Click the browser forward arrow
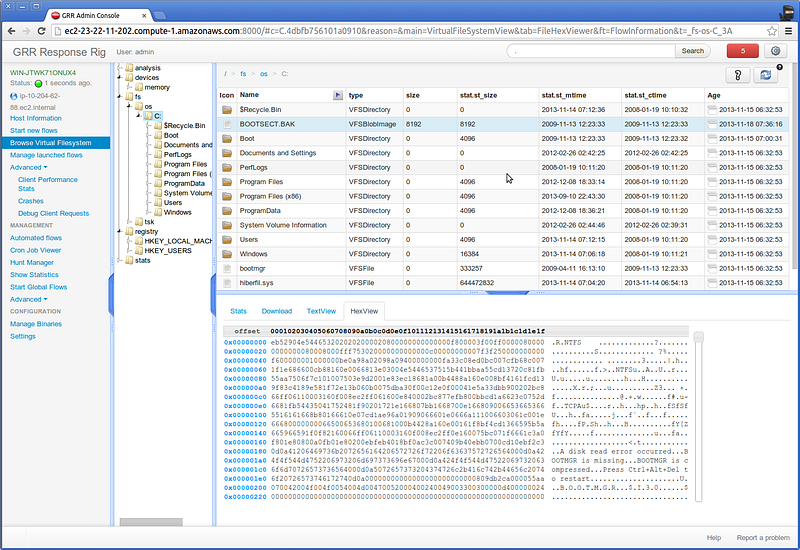This screenshot has width=800, height=550. tap(27, 31)
